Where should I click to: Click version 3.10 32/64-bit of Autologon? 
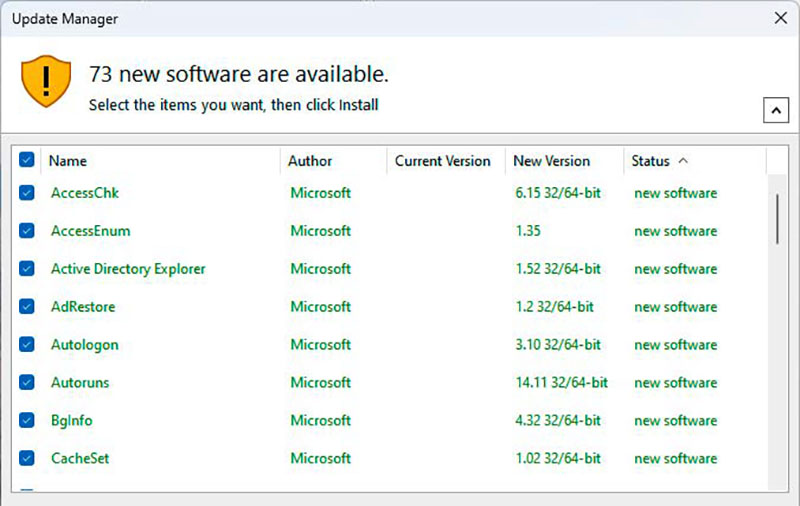pyautogui.click(x=558, y=344)
